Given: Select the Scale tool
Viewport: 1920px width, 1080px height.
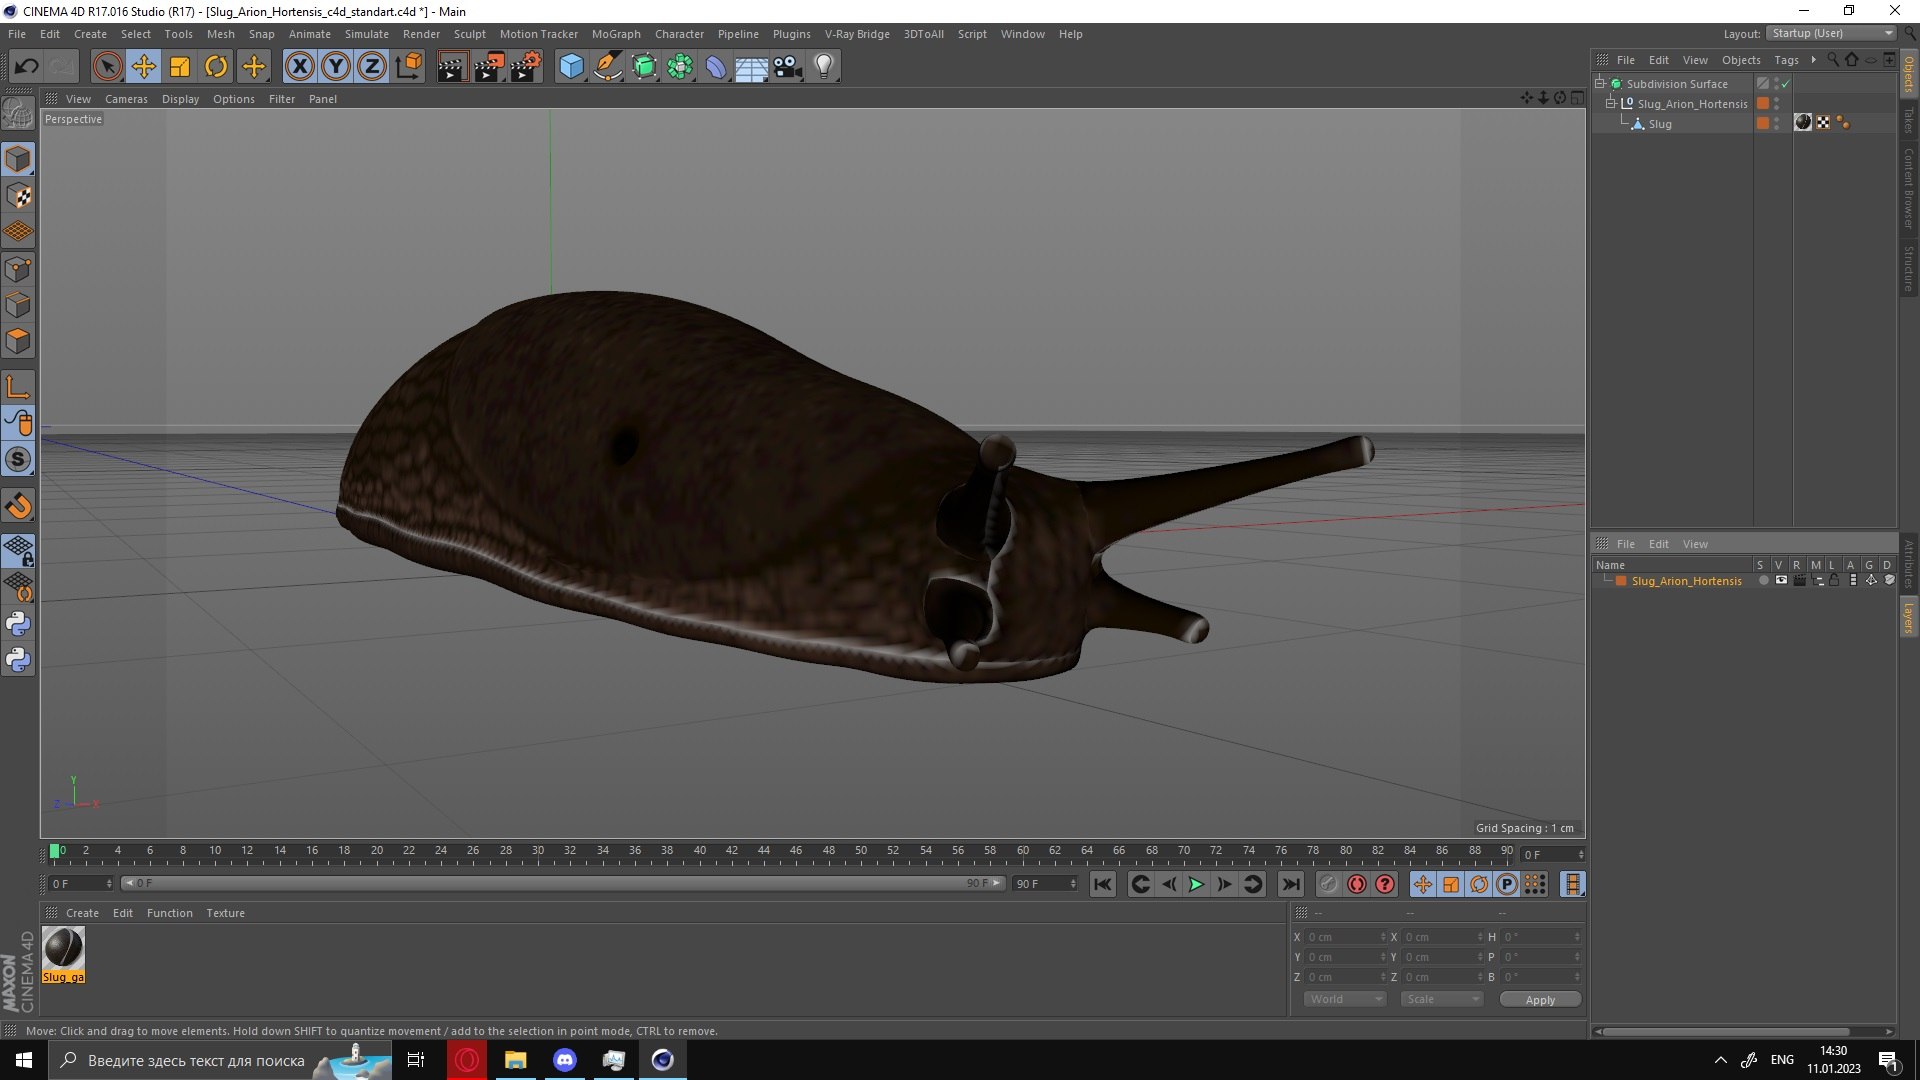Looking at the screenshot, I should [x=180, y=67].
